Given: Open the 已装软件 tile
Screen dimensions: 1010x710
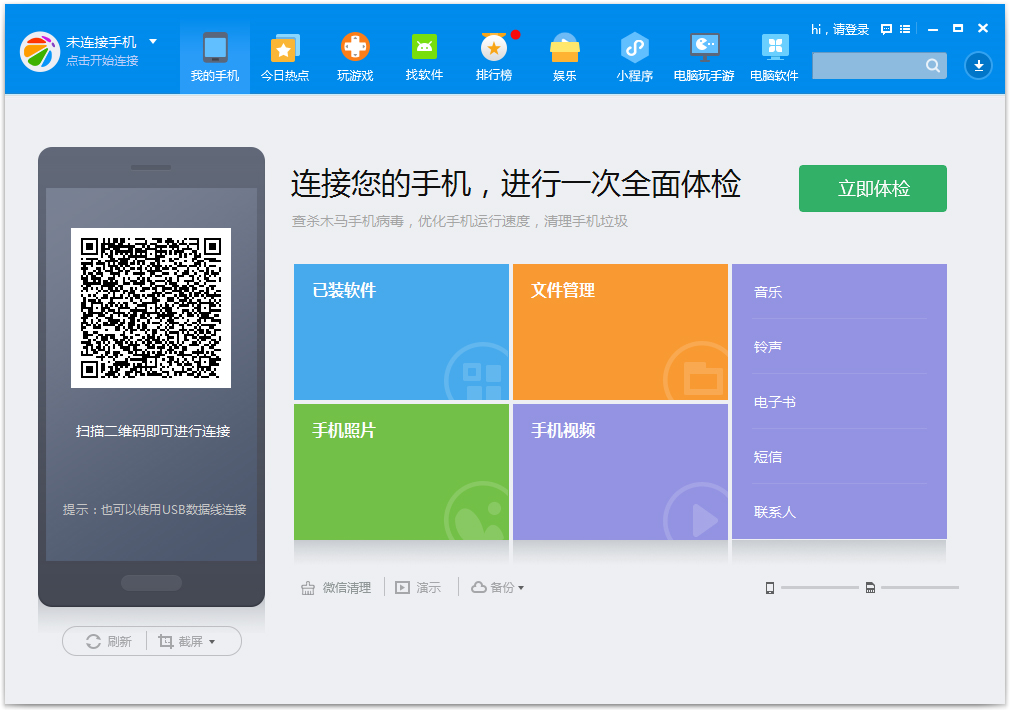Looking at the screenshot, I should [x=401, y=332].
